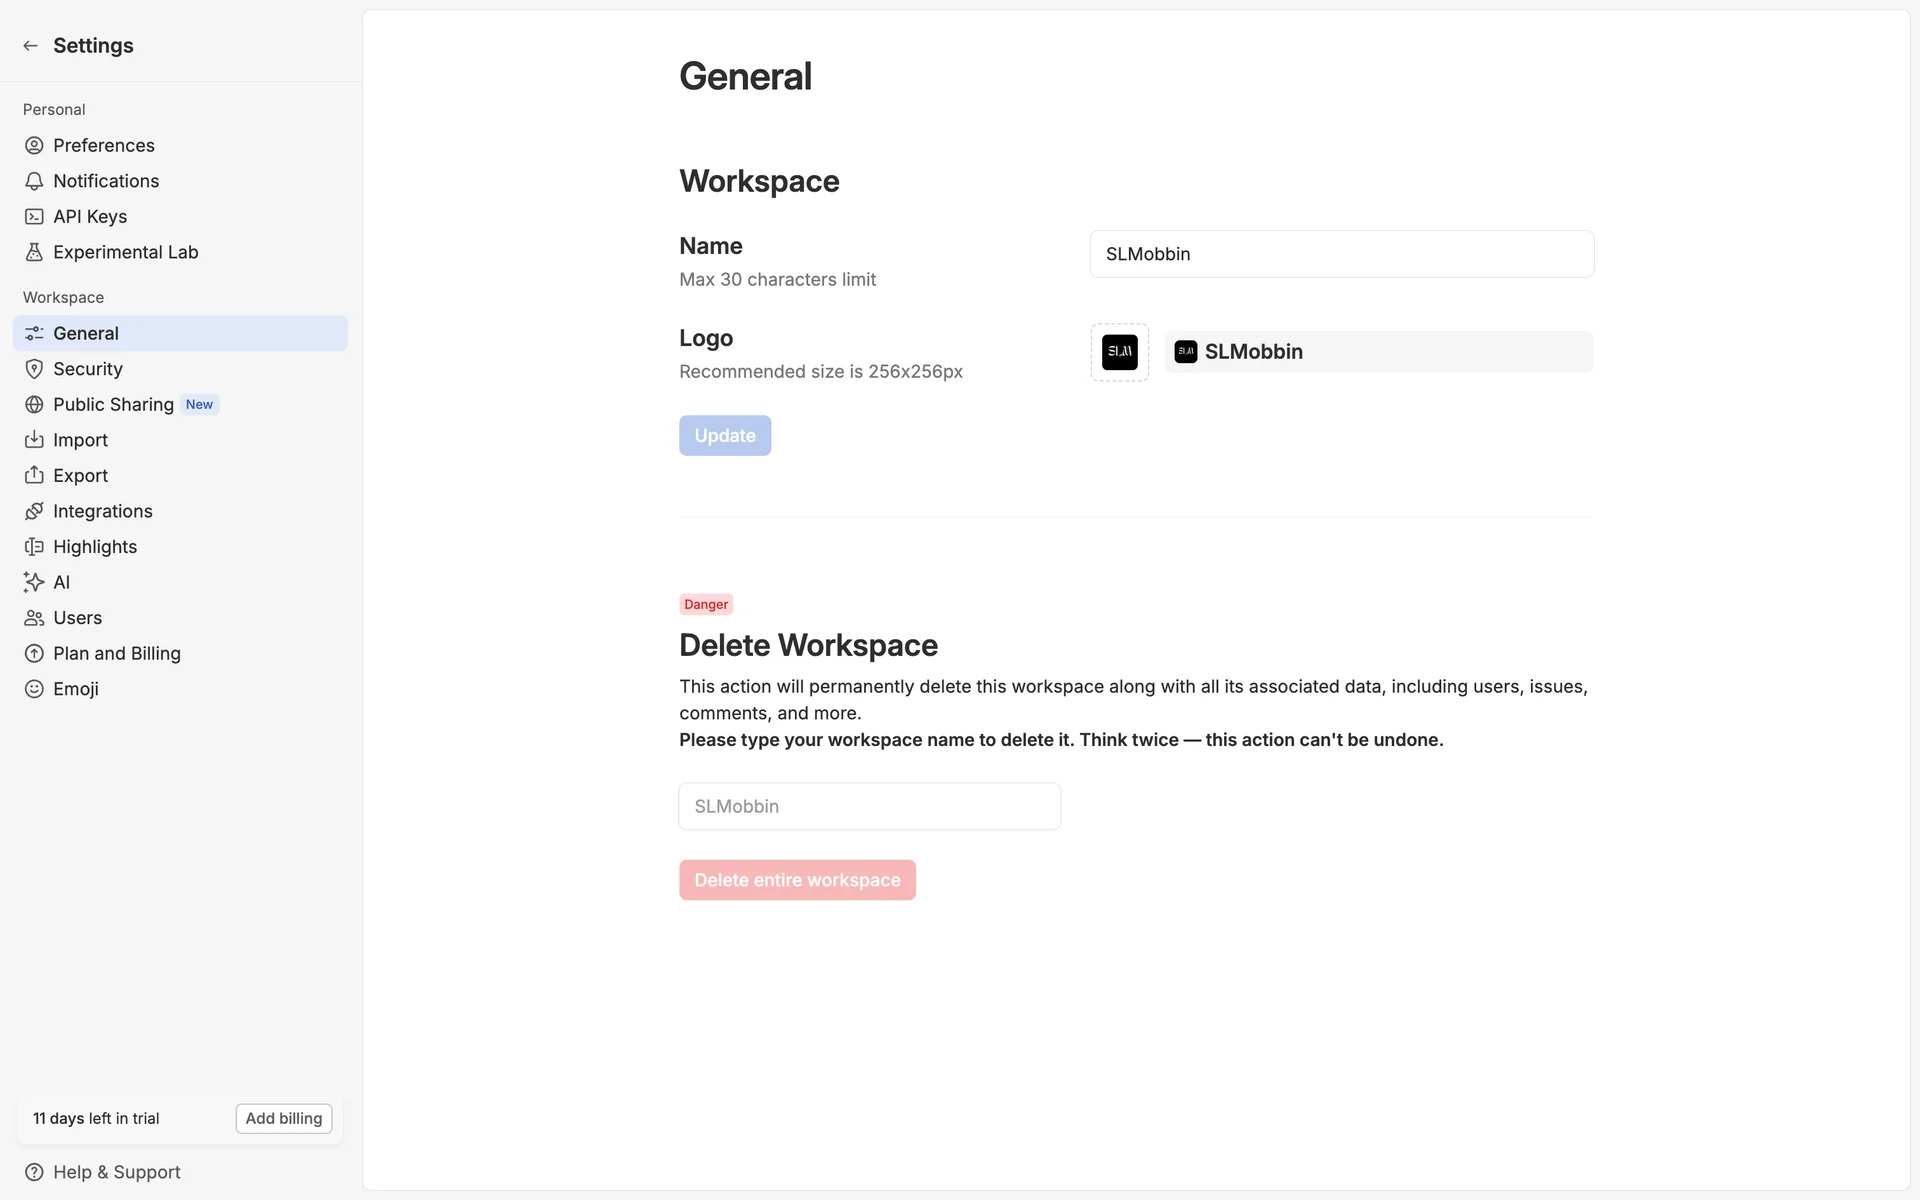Screen dimensions: 1920x1200
Task: Open the Export settings page
Action: click(80, 476)
